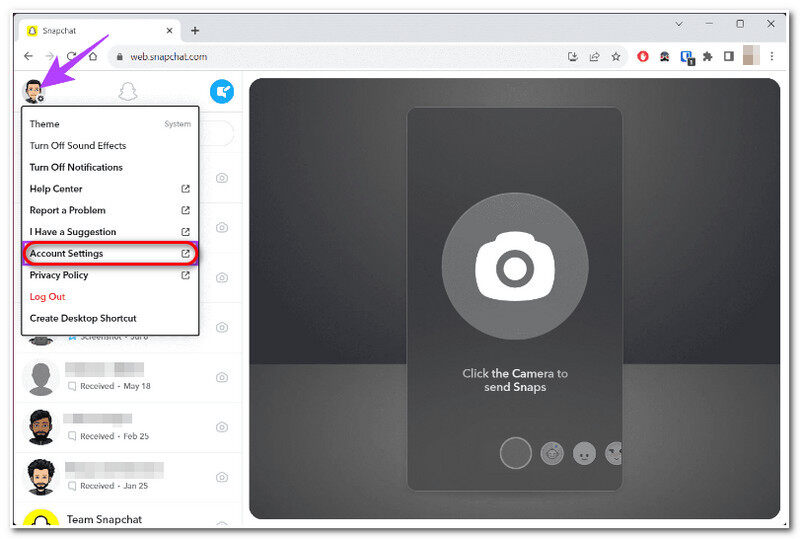Open a new browser tab

[195, 31]
